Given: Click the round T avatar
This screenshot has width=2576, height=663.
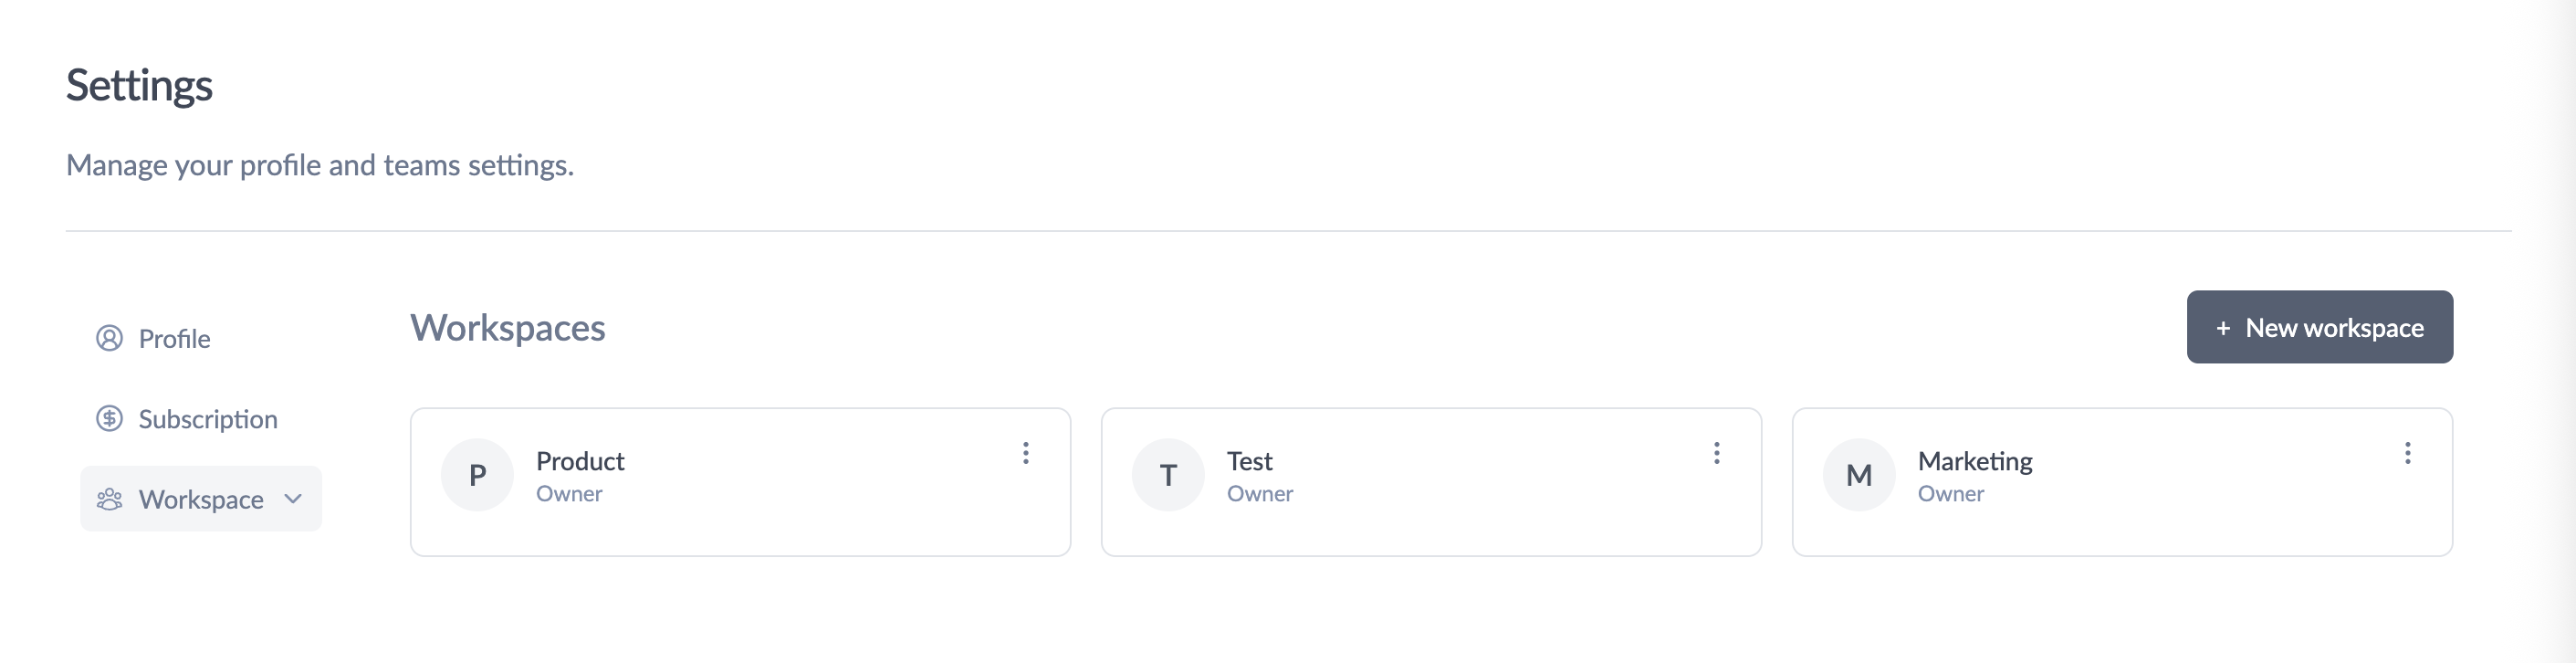Looking at the screenshot, I should [1168, 475].
